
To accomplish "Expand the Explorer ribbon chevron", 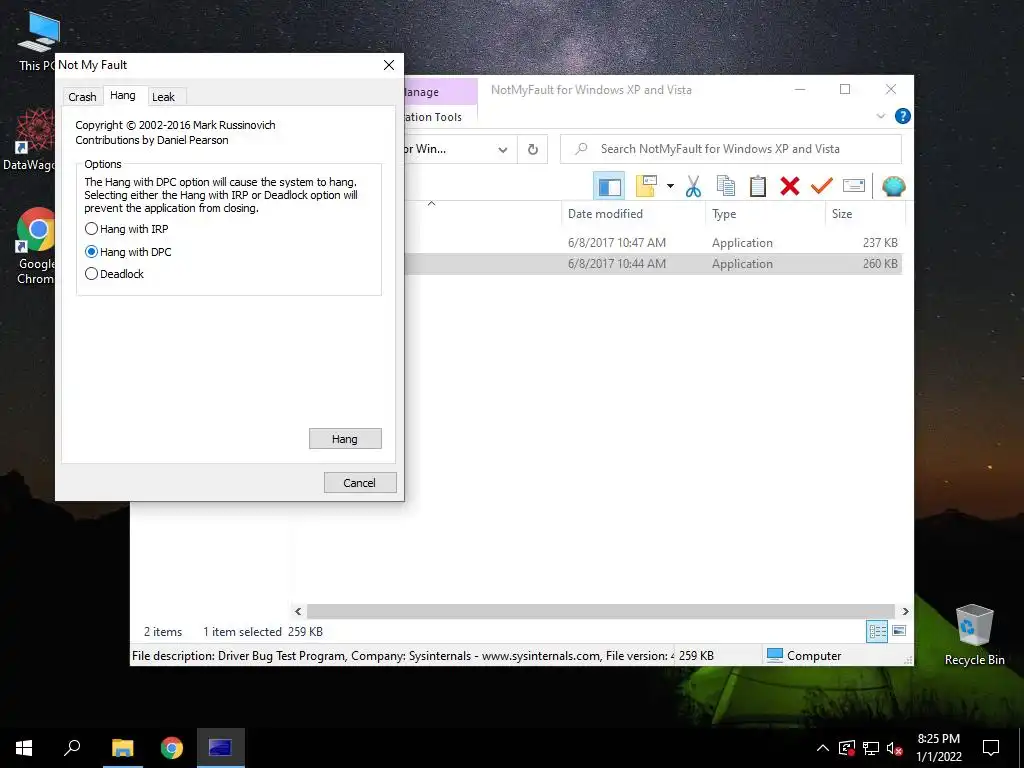I will pos(880,116).
